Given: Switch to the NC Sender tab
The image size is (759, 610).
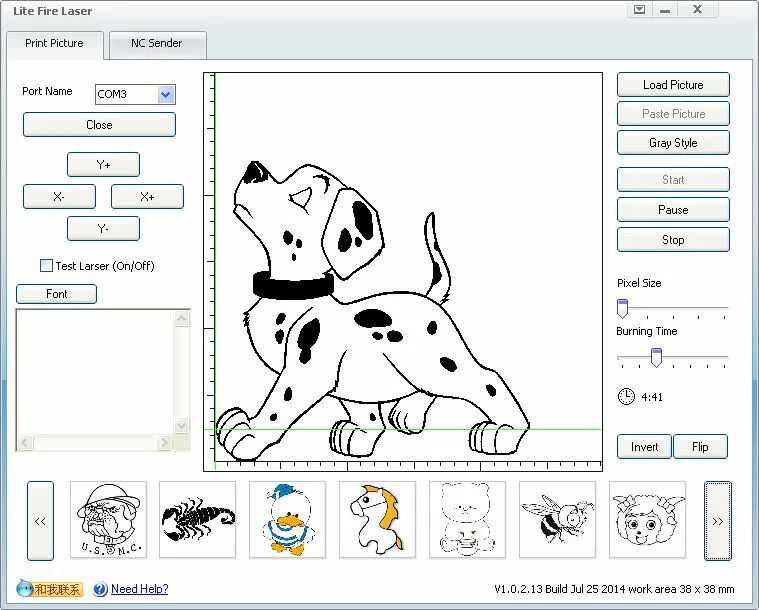Looking at the screenshot, I should coord(157,44).
